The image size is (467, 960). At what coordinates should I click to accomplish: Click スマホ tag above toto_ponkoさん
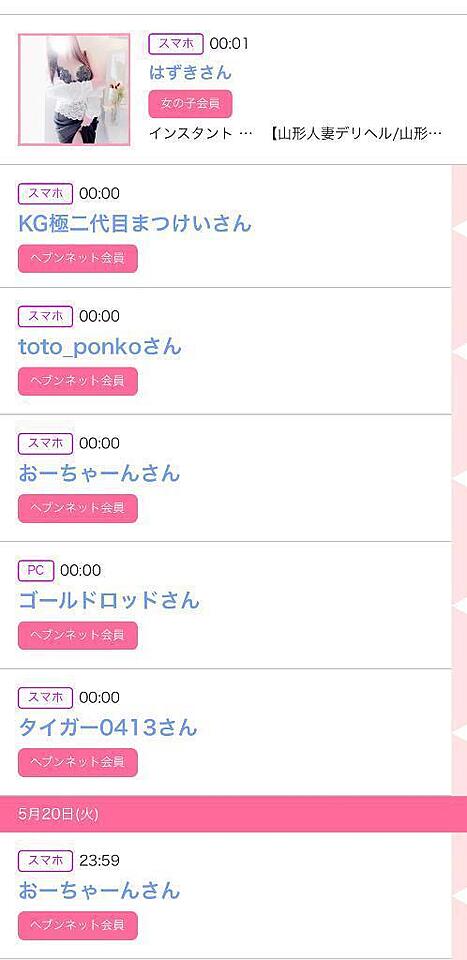coord(45,317)
